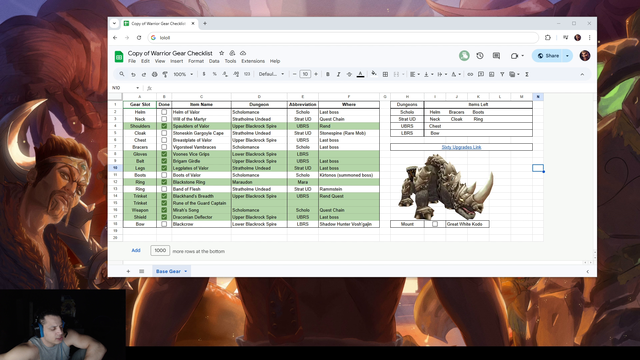Check Done for Bow row

(164, 224)
